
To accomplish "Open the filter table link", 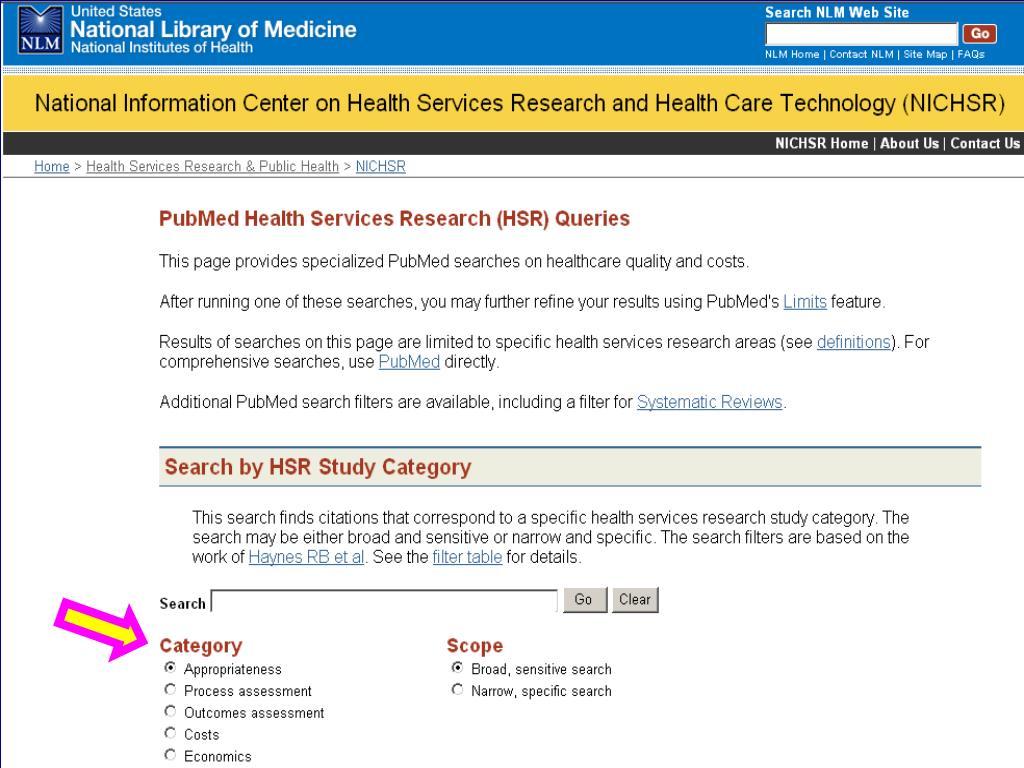I will (x=467, y=557).
